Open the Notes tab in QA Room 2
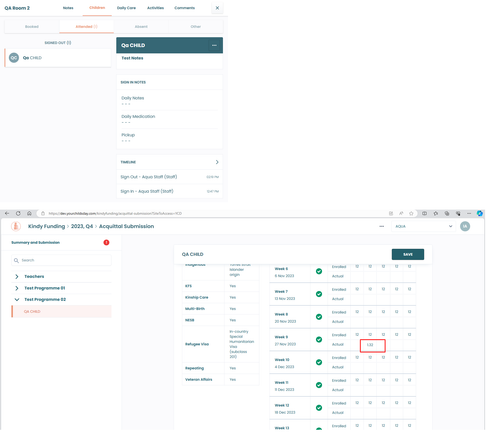500x444 pixels. click(x=68, y=8)
